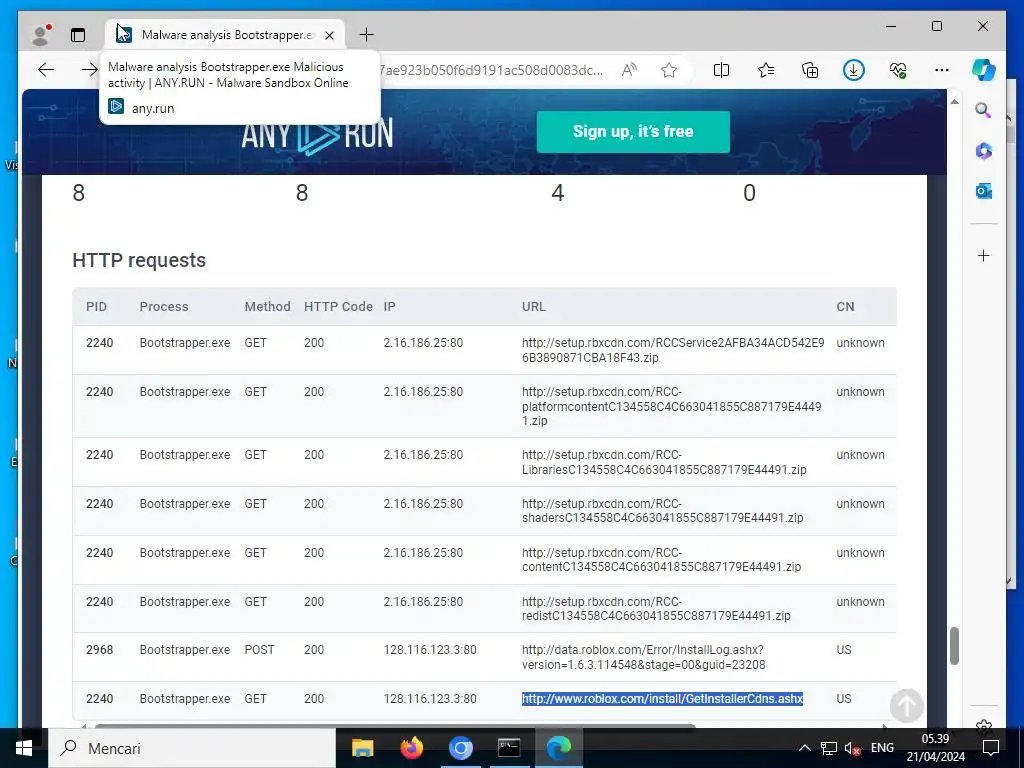Open the Favorites list icon
This screenshot has width=1024, height=768.
tap(765, 70)
